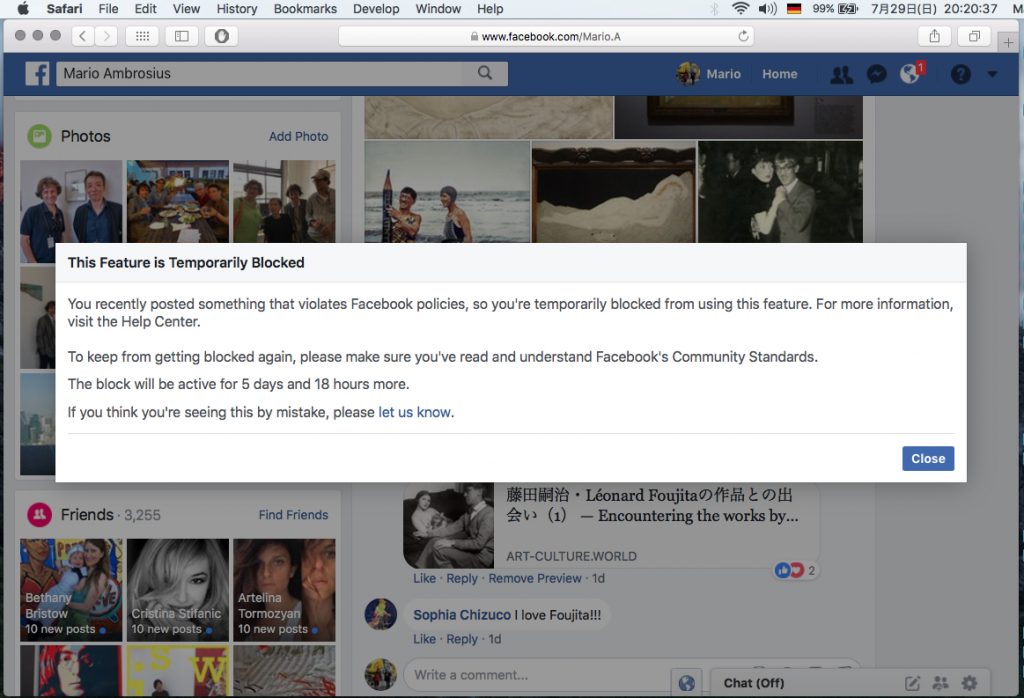This screenshot has height=698, width=1024.
Task: Click the volume status icon
Action: [767, 8]
